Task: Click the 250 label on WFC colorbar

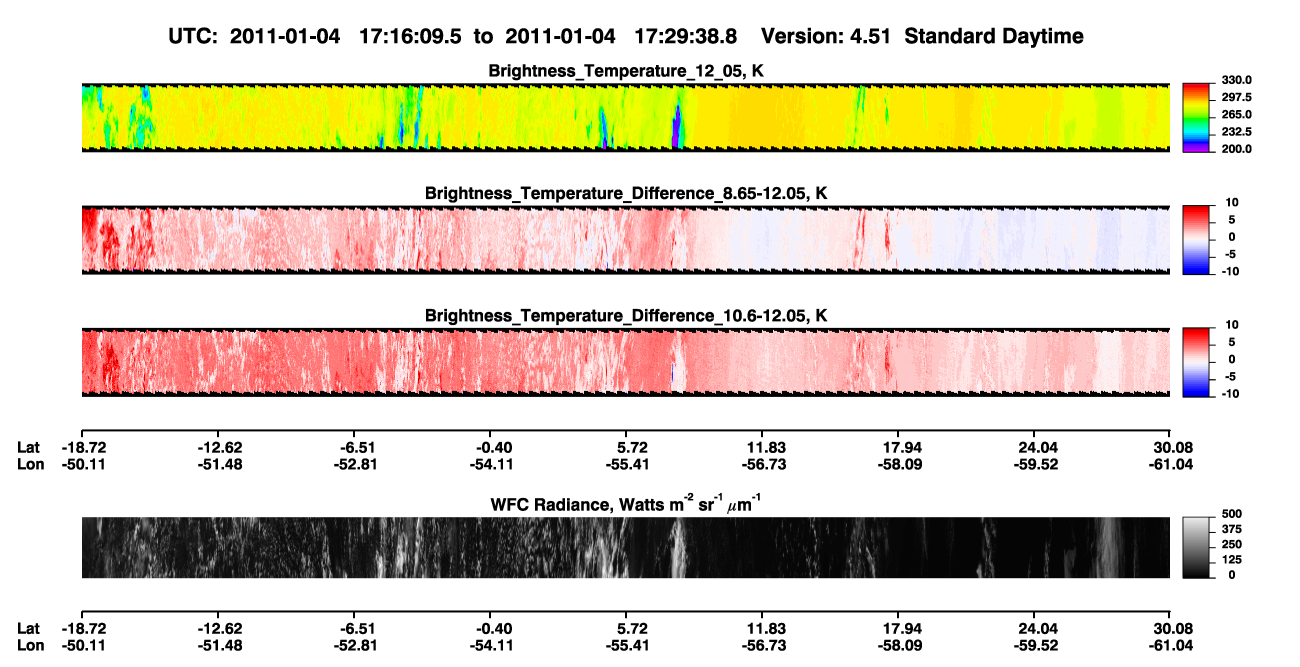Action: coord(1231,544)
